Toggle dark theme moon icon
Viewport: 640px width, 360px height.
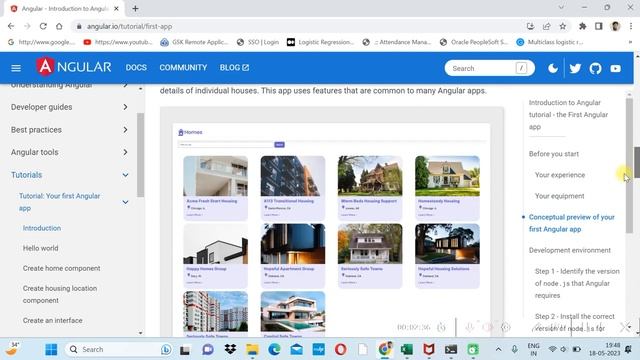click(x=553, y=68)
